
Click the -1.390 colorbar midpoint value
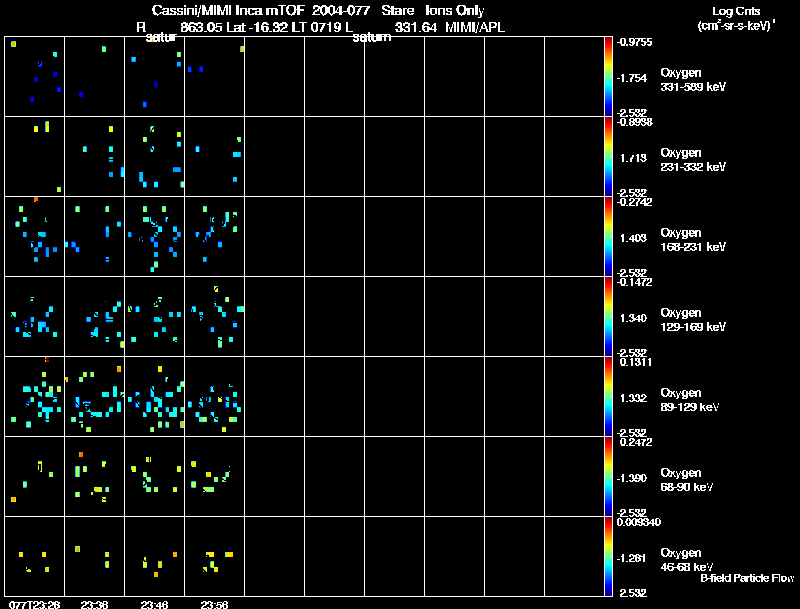click(x=632, y=478)
